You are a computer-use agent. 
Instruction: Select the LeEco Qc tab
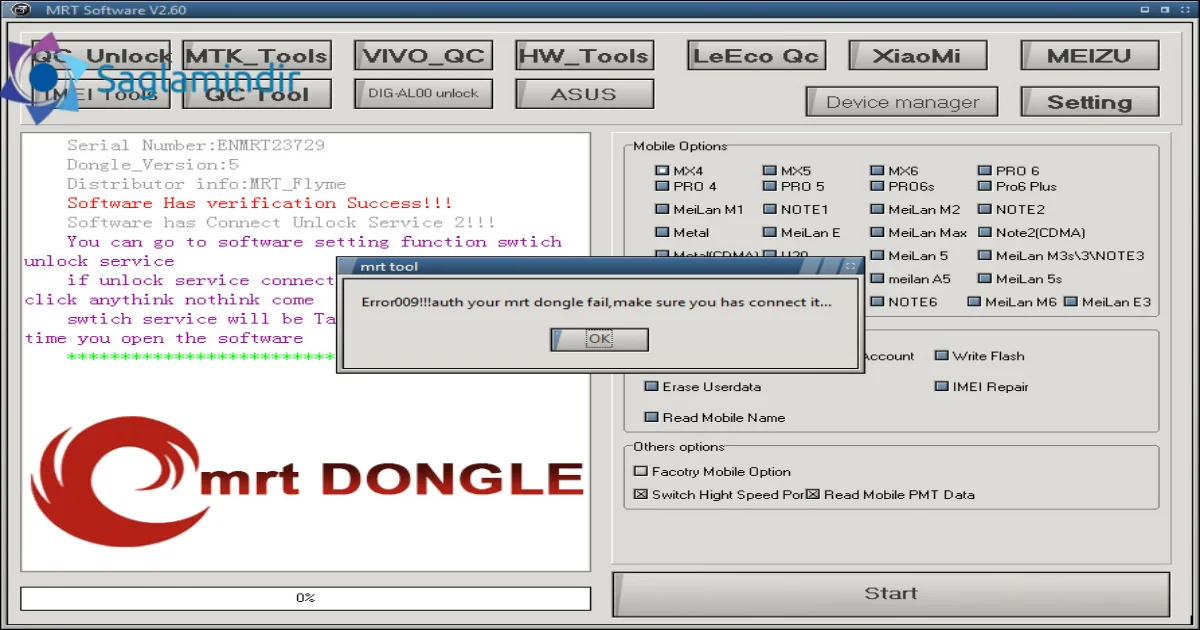coord(756,55)
